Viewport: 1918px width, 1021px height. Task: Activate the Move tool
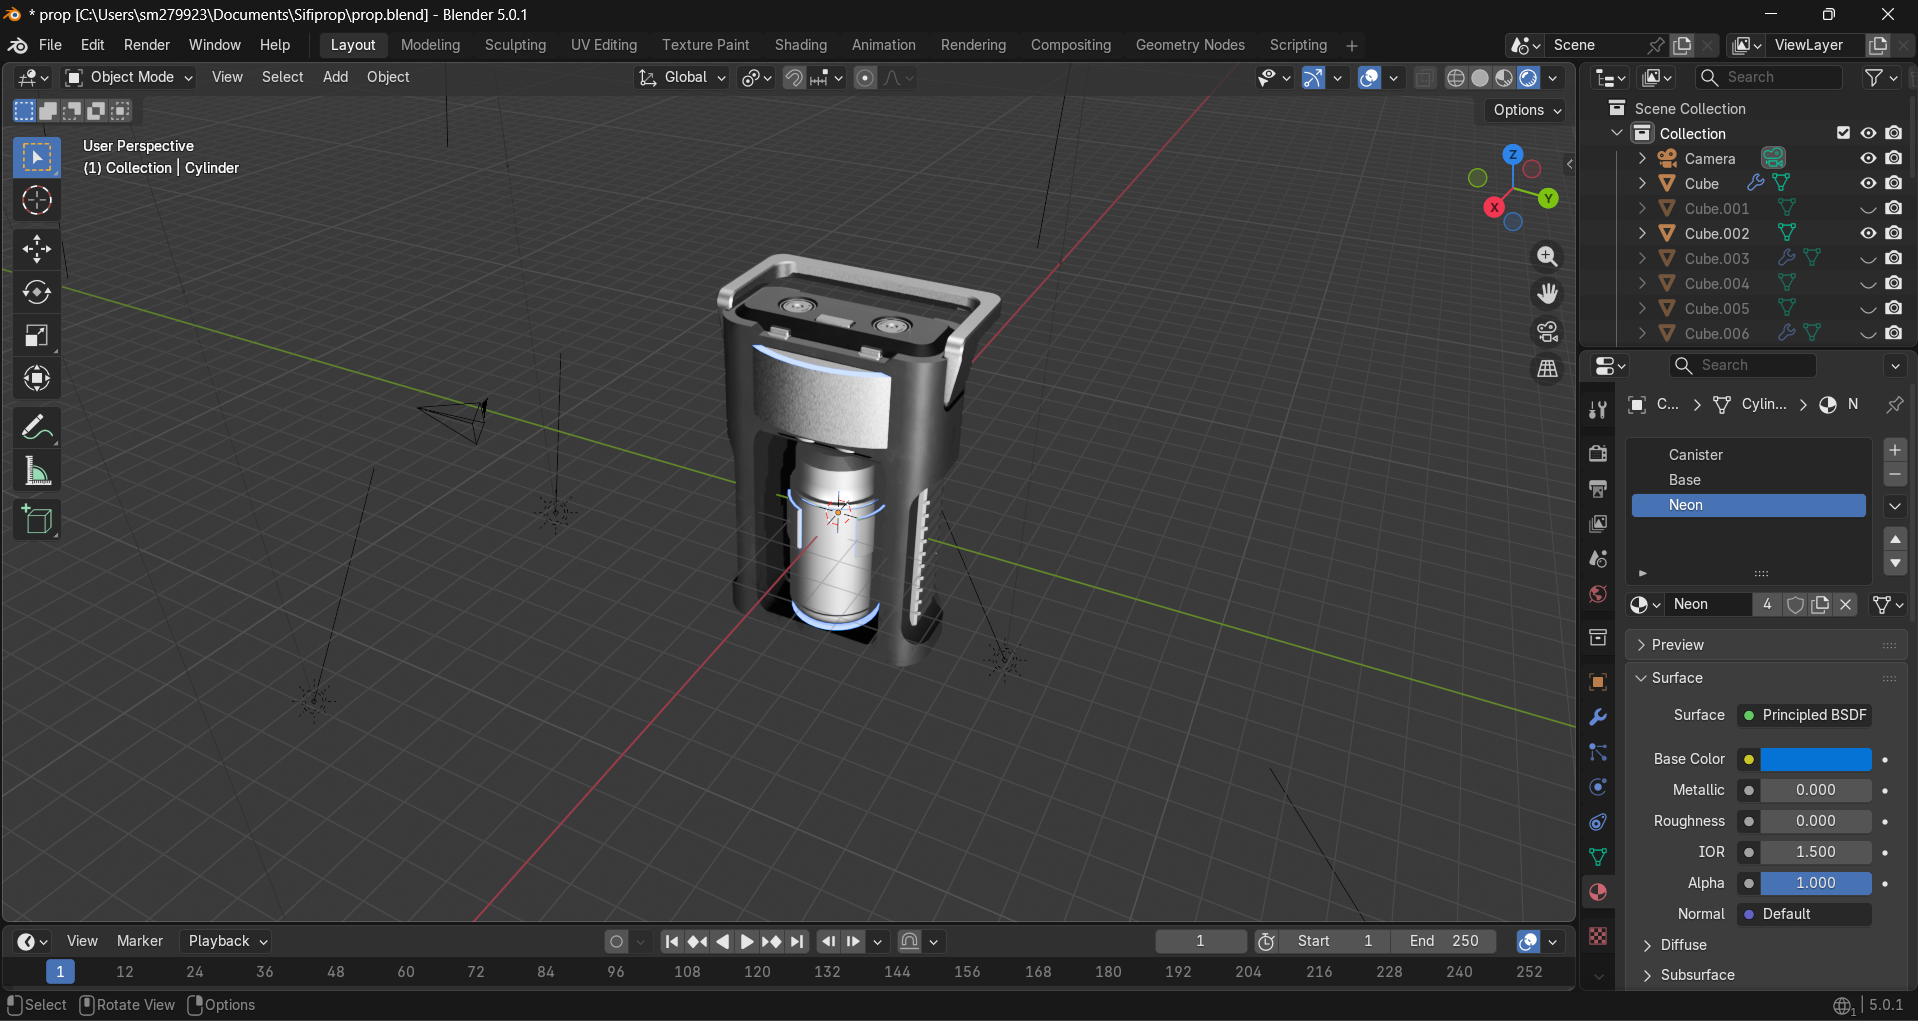[37, 249]
